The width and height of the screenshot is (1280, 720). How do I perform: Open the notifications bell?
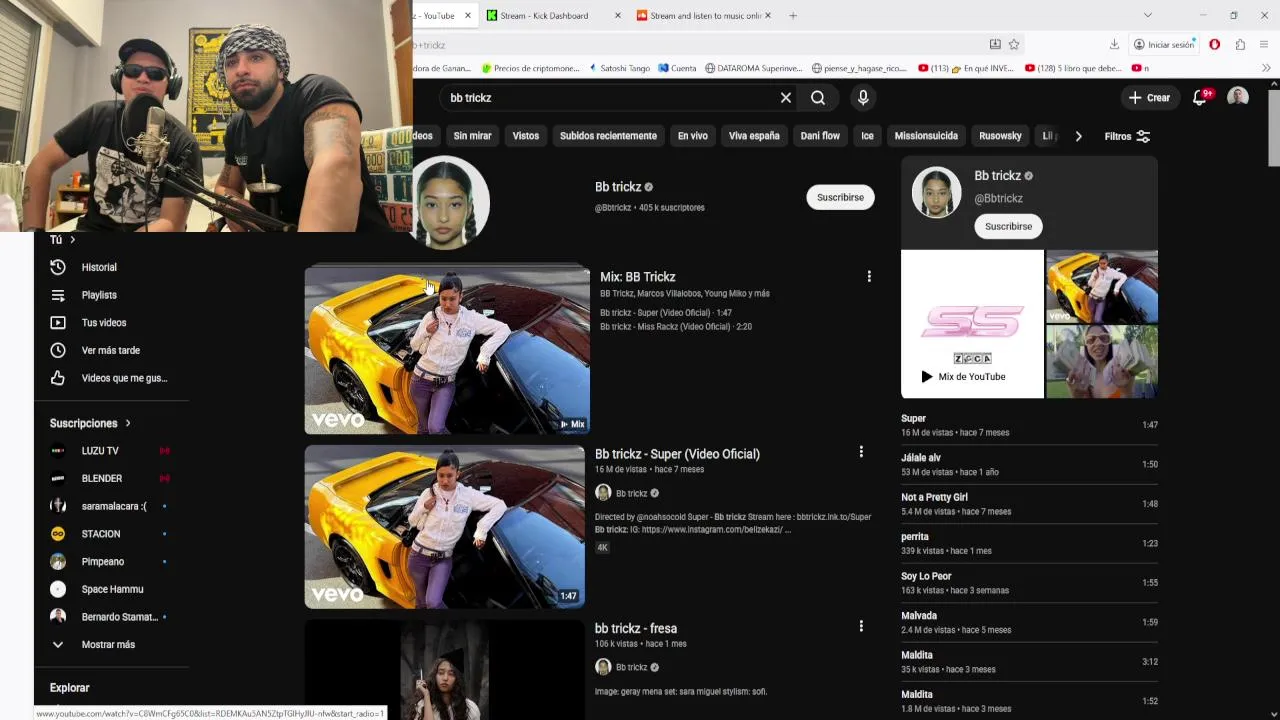[1200, 98]
